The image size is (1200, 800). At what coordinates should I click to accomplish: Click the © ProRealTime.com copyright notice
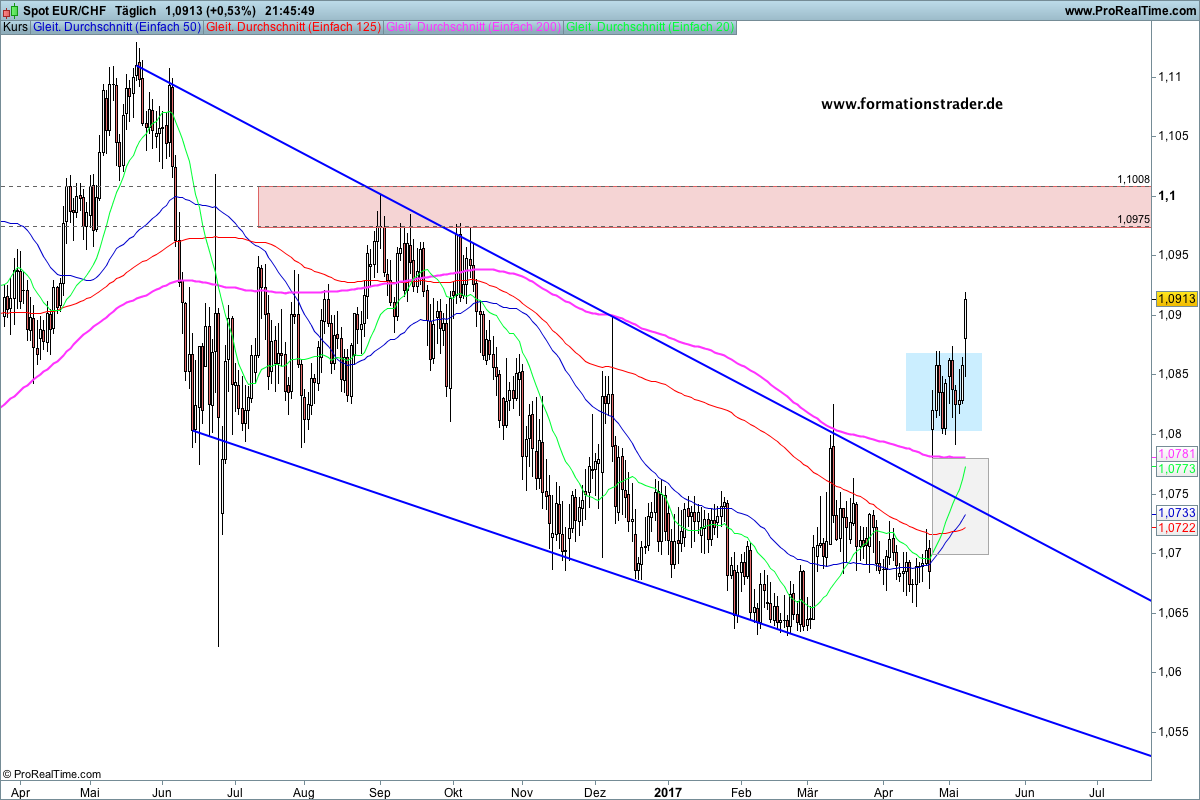[52, 774]
